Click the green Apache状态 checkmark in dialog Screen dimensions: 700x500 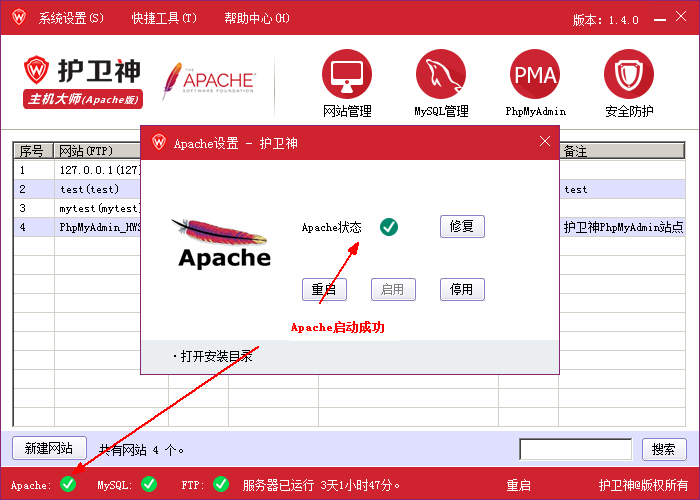[389, 227]
